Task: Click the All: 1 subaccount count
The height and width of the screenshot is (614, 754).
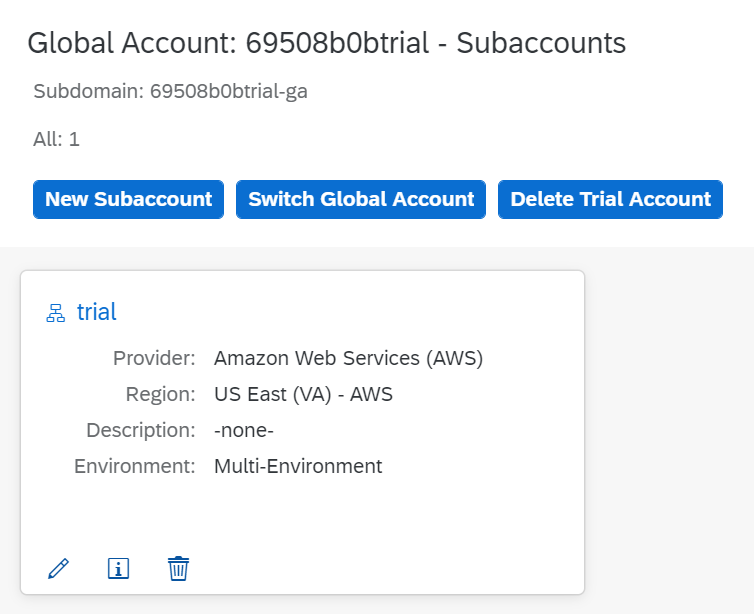Action: click(x=56, y=139)
